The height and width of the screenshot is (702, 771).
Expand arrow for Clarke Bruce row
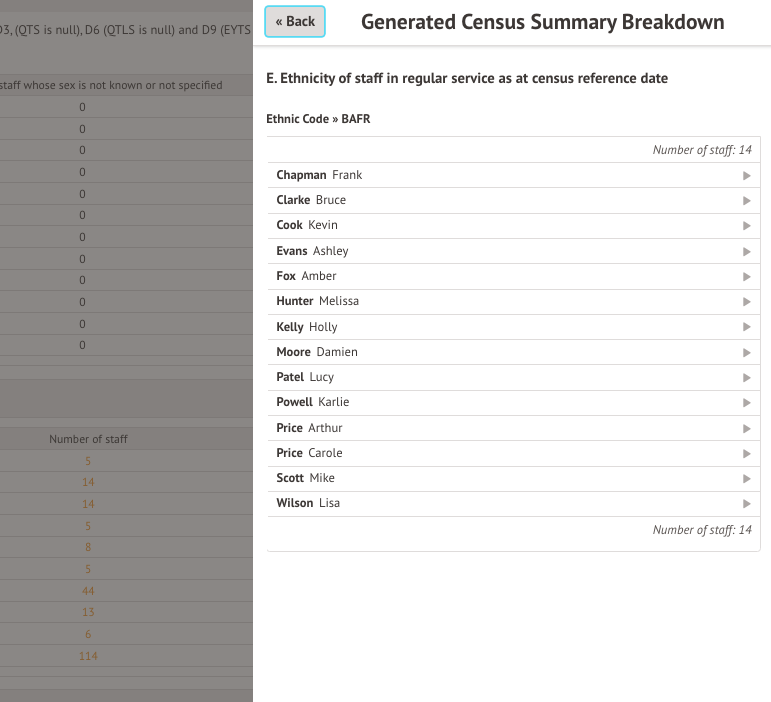pyautogui.click(x=746, y=200)
